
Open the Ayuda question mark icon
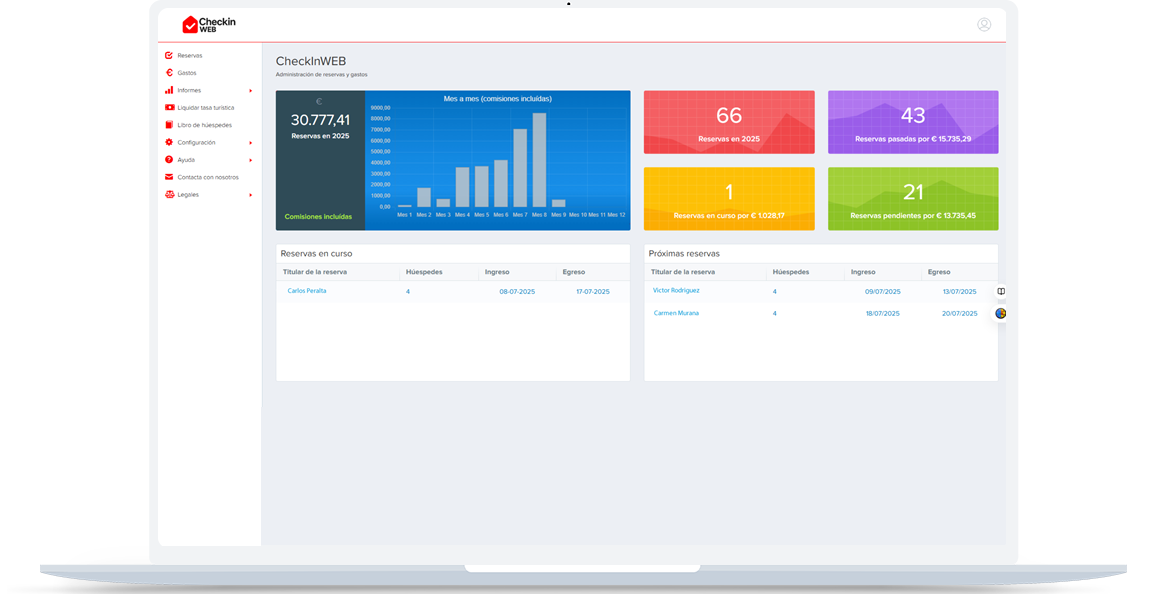click(169, 159)
